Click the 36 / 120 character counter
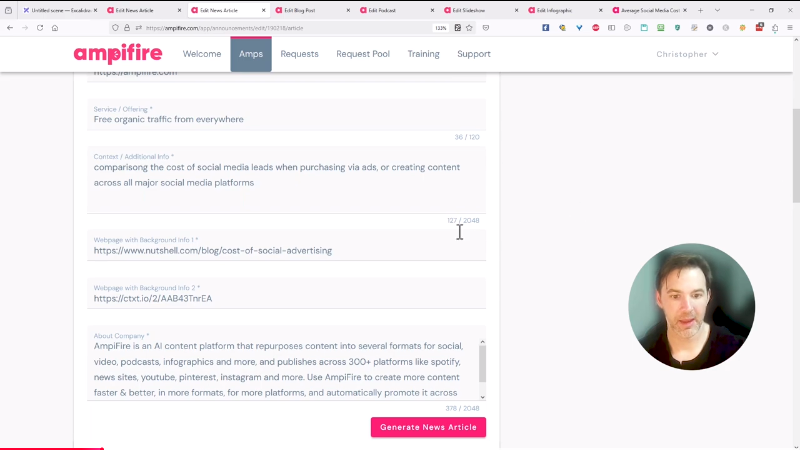 (x=467, y=137)
